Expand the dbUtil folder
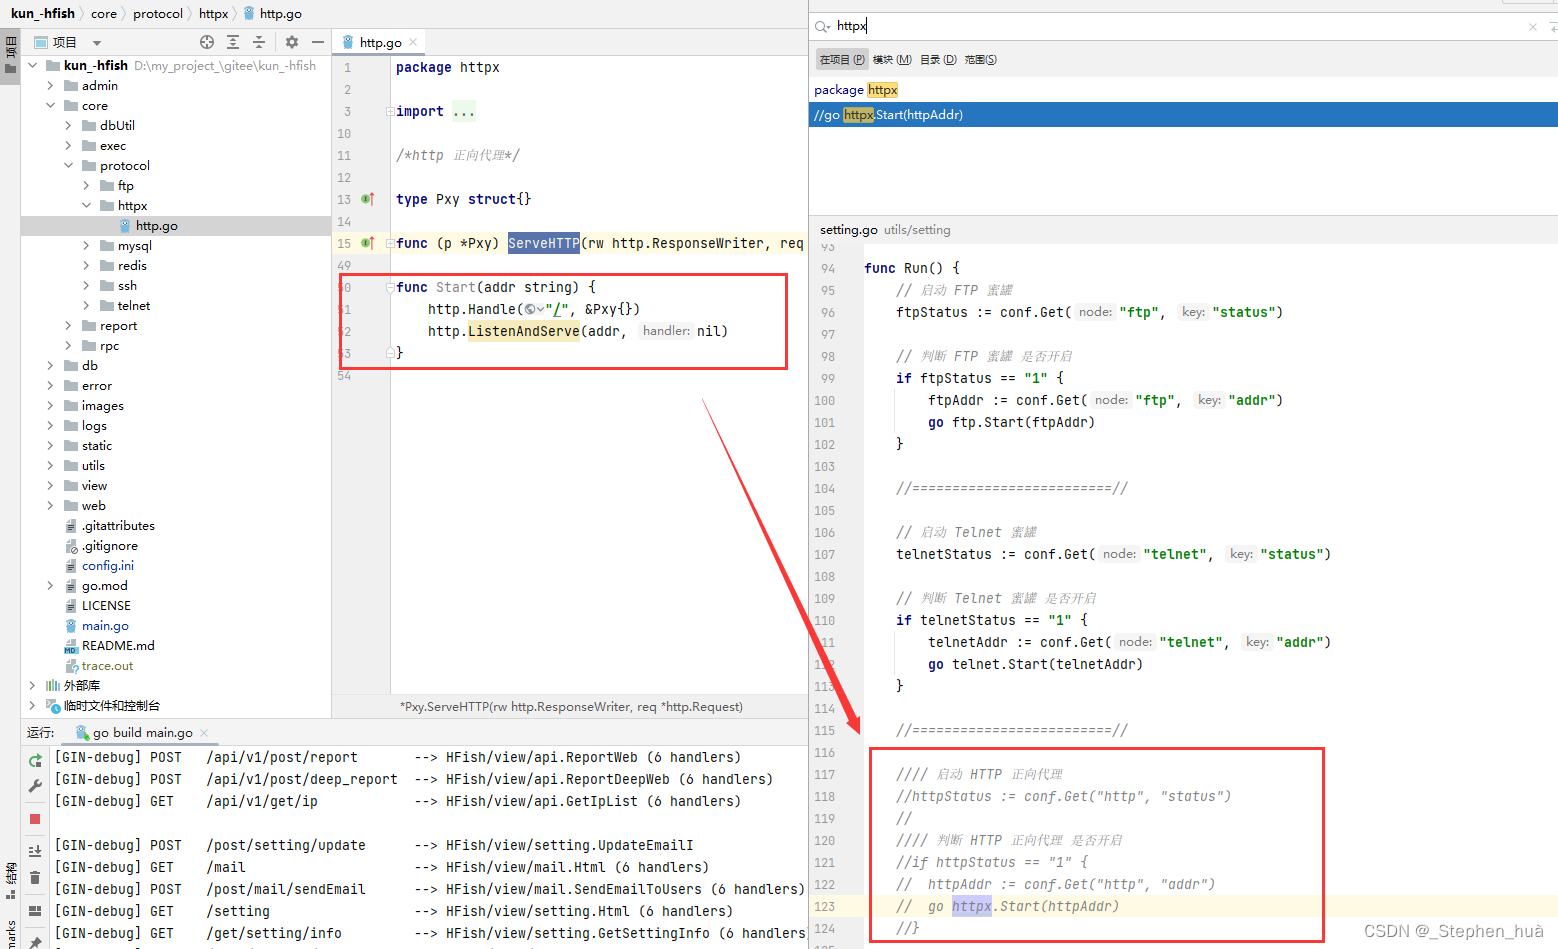 pyautogui.click(x=68, y=125)
